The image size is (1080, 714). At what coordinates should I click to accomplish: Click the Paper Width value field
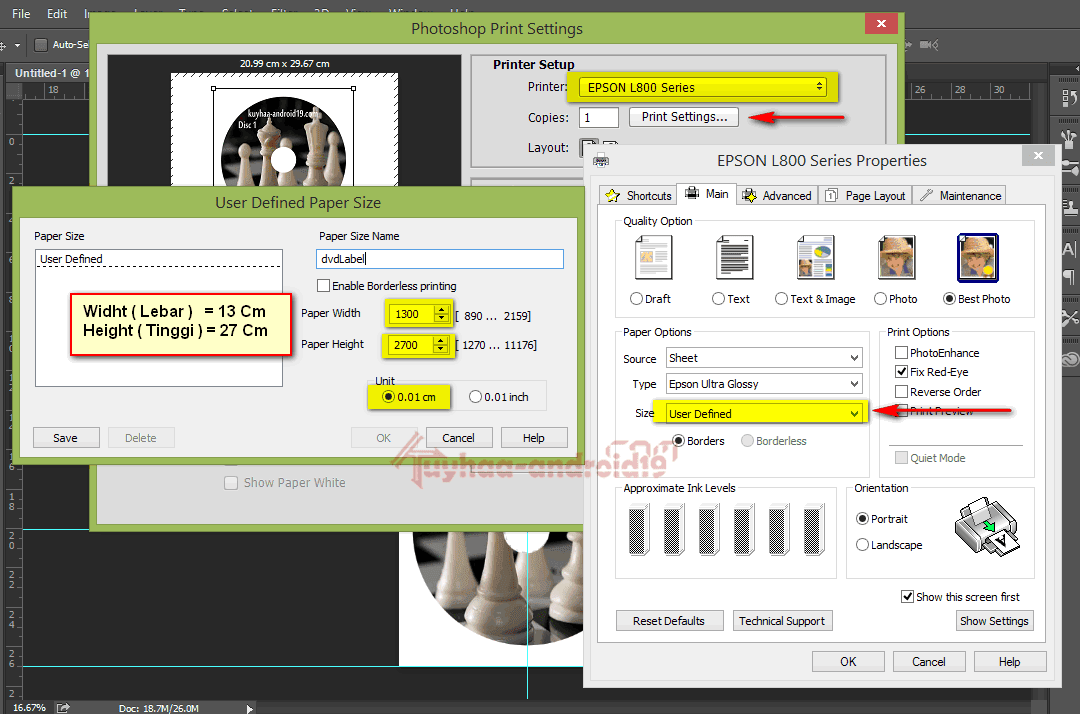pos(411,314)
